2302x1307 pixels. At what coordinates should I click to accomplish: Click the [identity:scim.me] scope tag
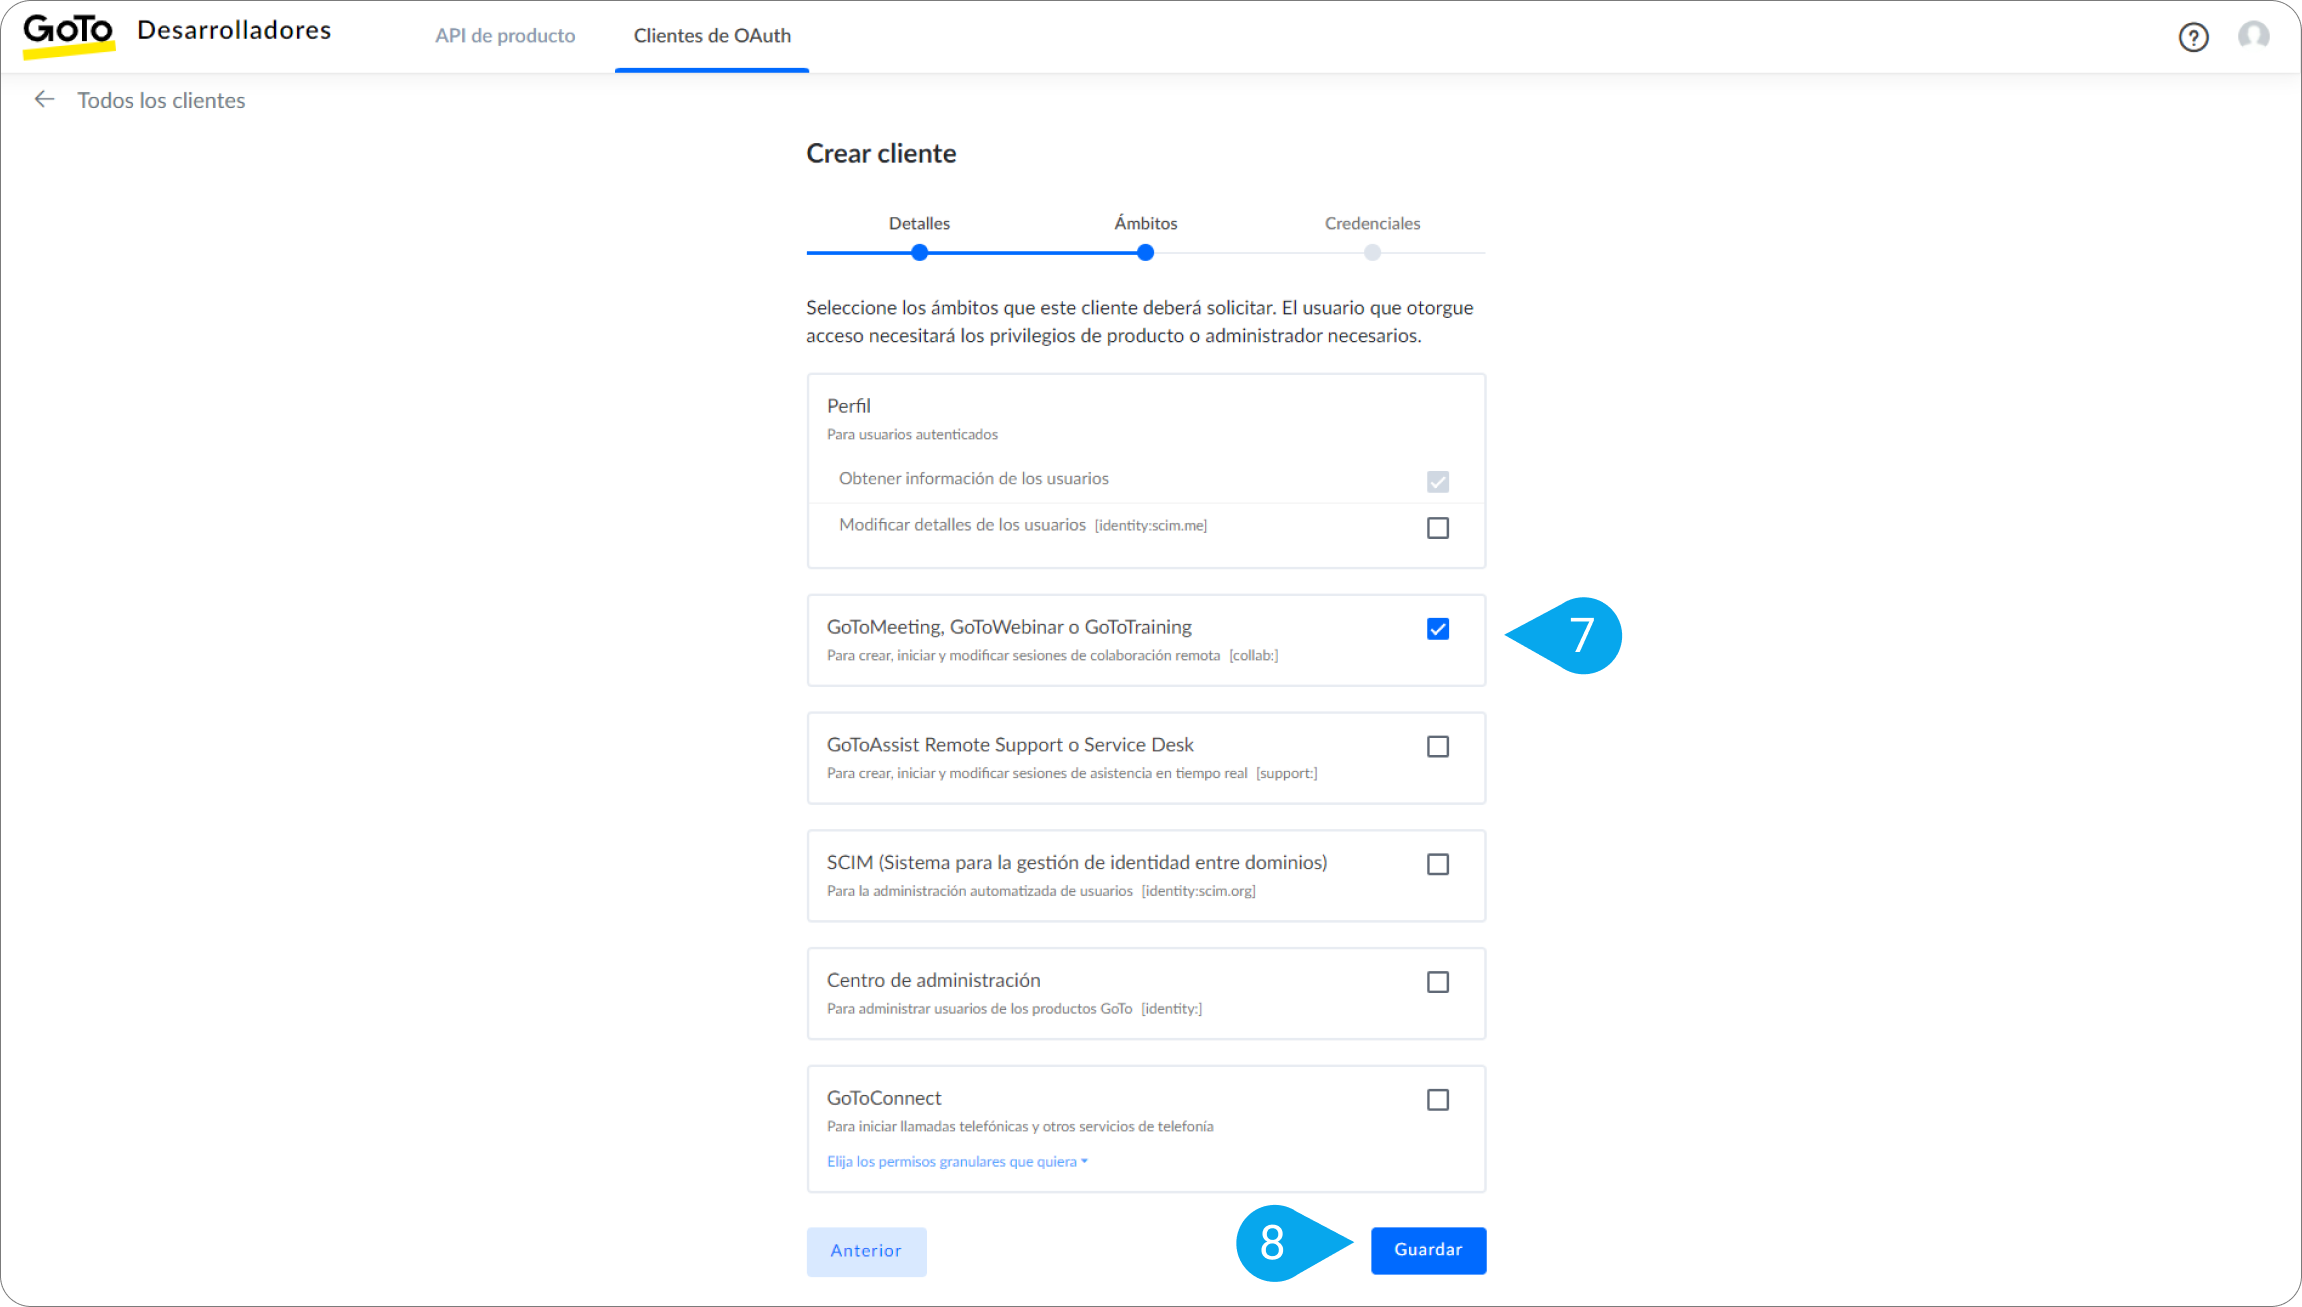(1151, 526)
